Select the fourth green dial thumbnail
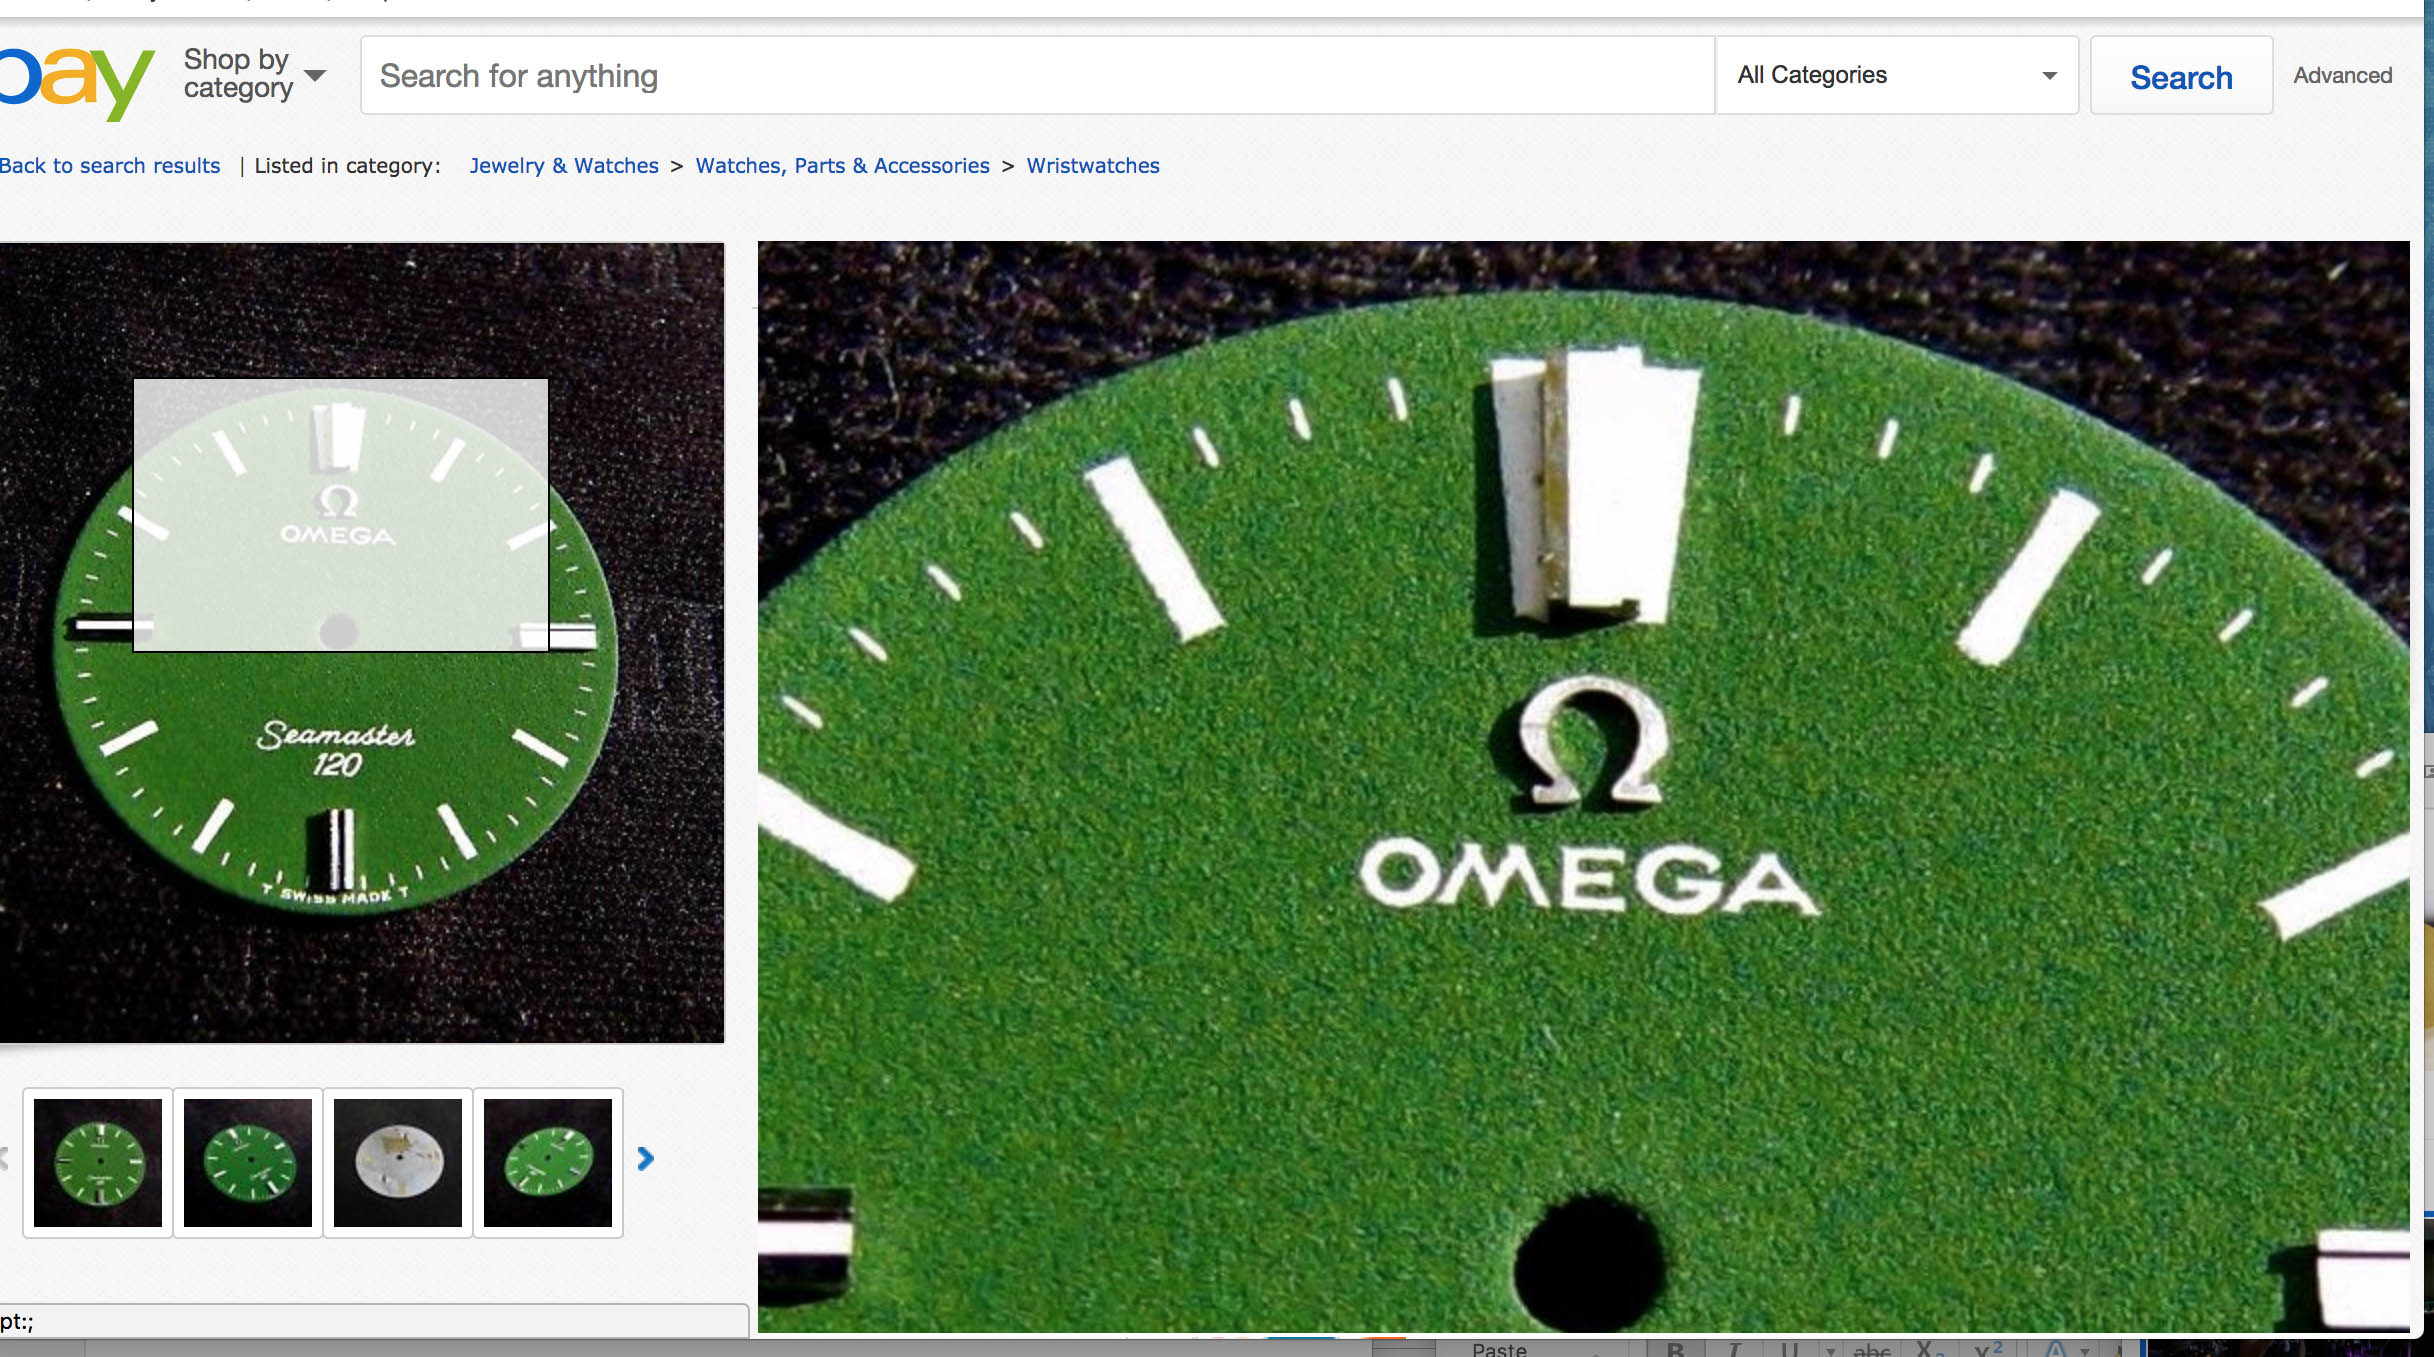The height and width of the screenshot is (1357, 2434). [548, 1163]
